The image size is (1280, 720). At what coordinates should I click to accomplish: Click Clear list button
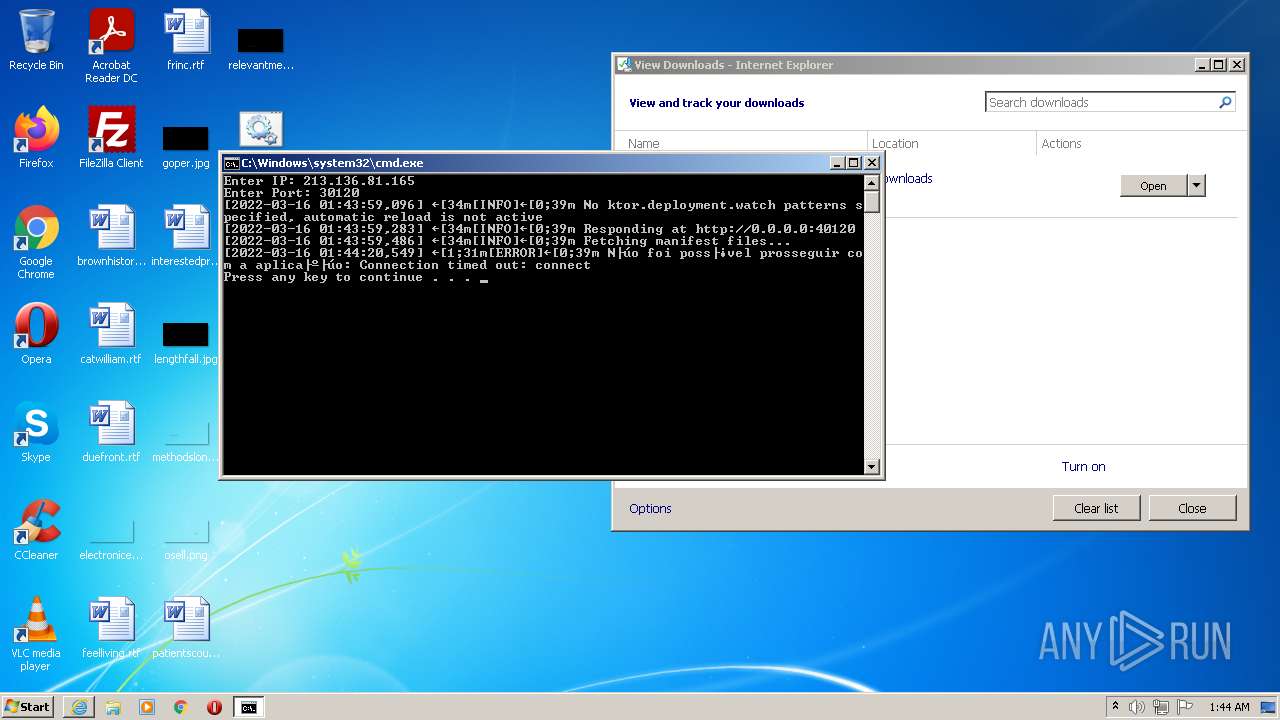pyautogui.click(x=1096, y=508)
